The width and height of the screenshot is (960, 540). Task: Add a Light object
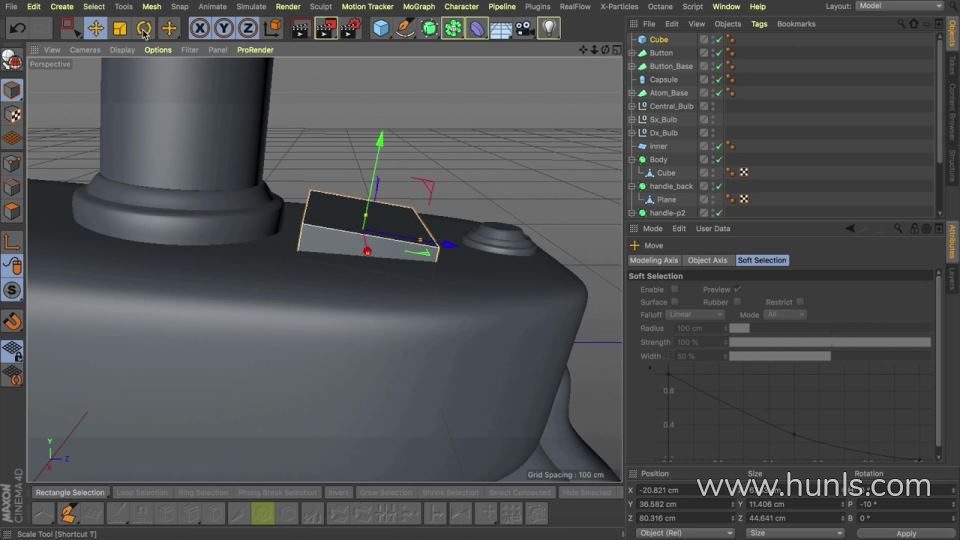[549, 28]
